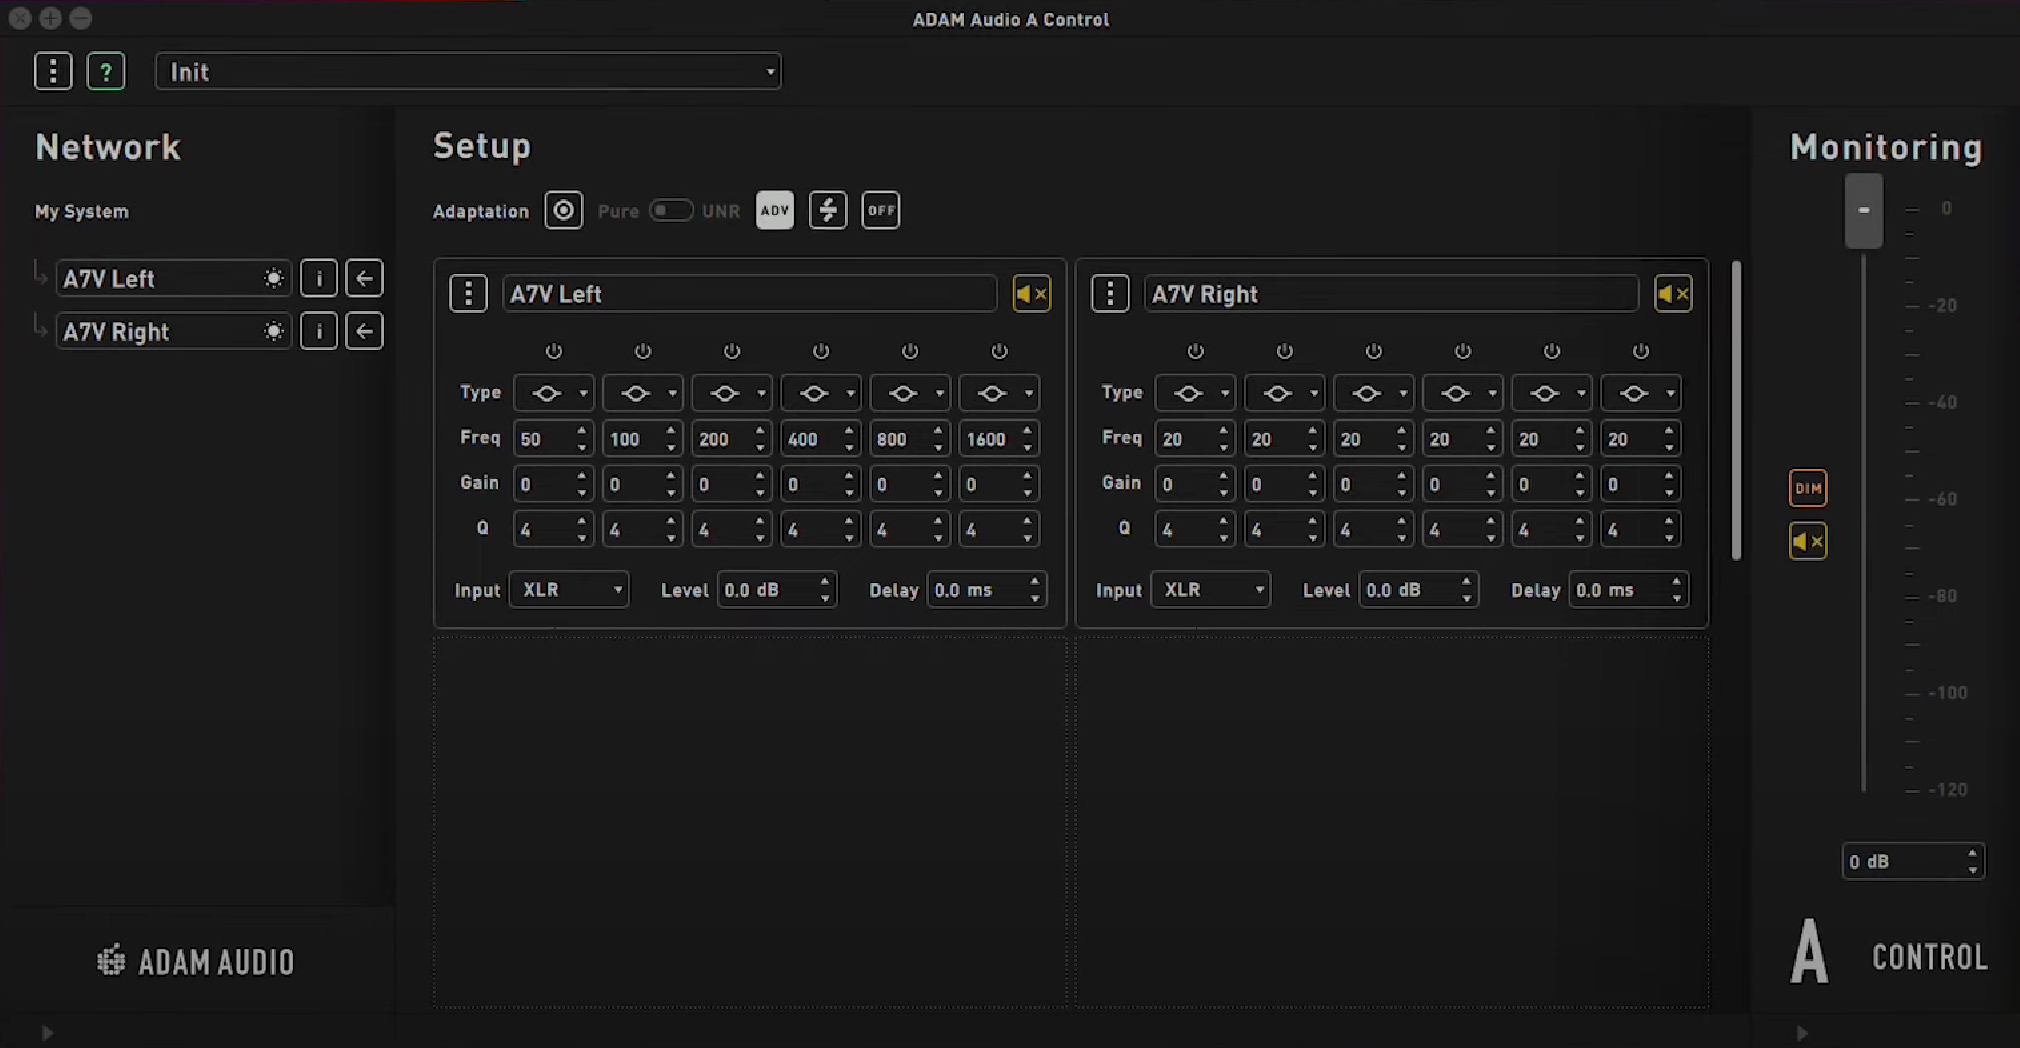
Task: Toggle power for A7V Left 400 Hz band
Action: (x=821, y=351)
